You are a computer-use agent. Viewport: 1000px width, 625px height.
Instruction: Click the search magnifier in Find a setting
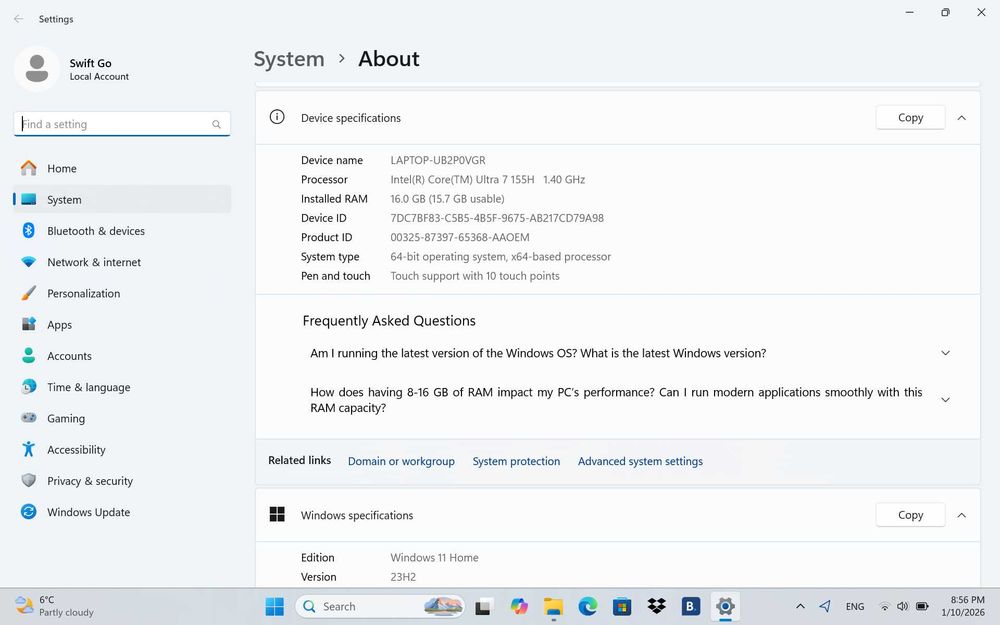coord(216,124)
